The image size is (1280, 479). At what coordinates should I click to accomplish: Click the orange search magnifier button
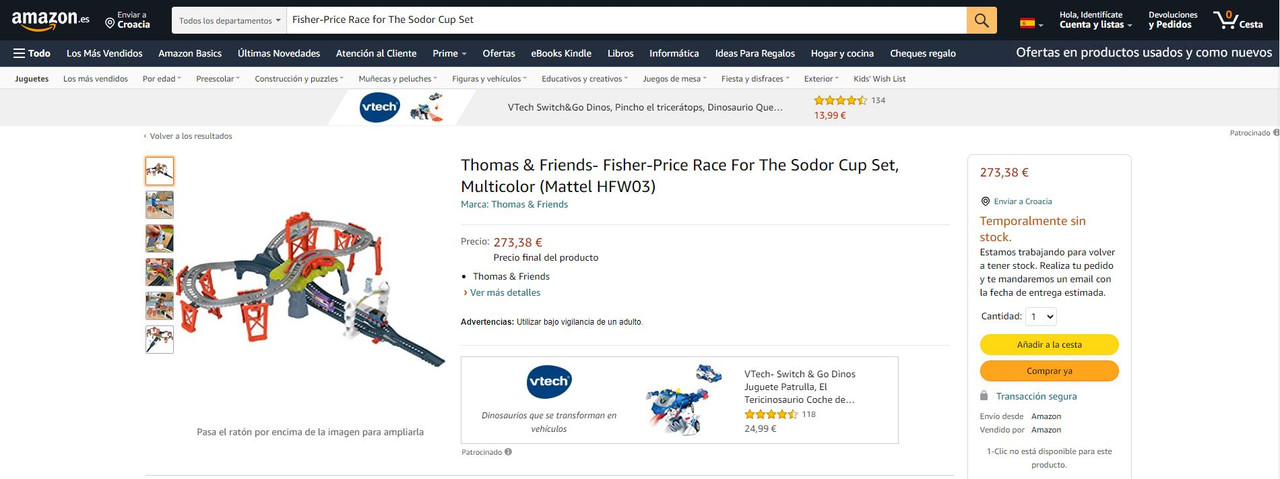point(981,20)
